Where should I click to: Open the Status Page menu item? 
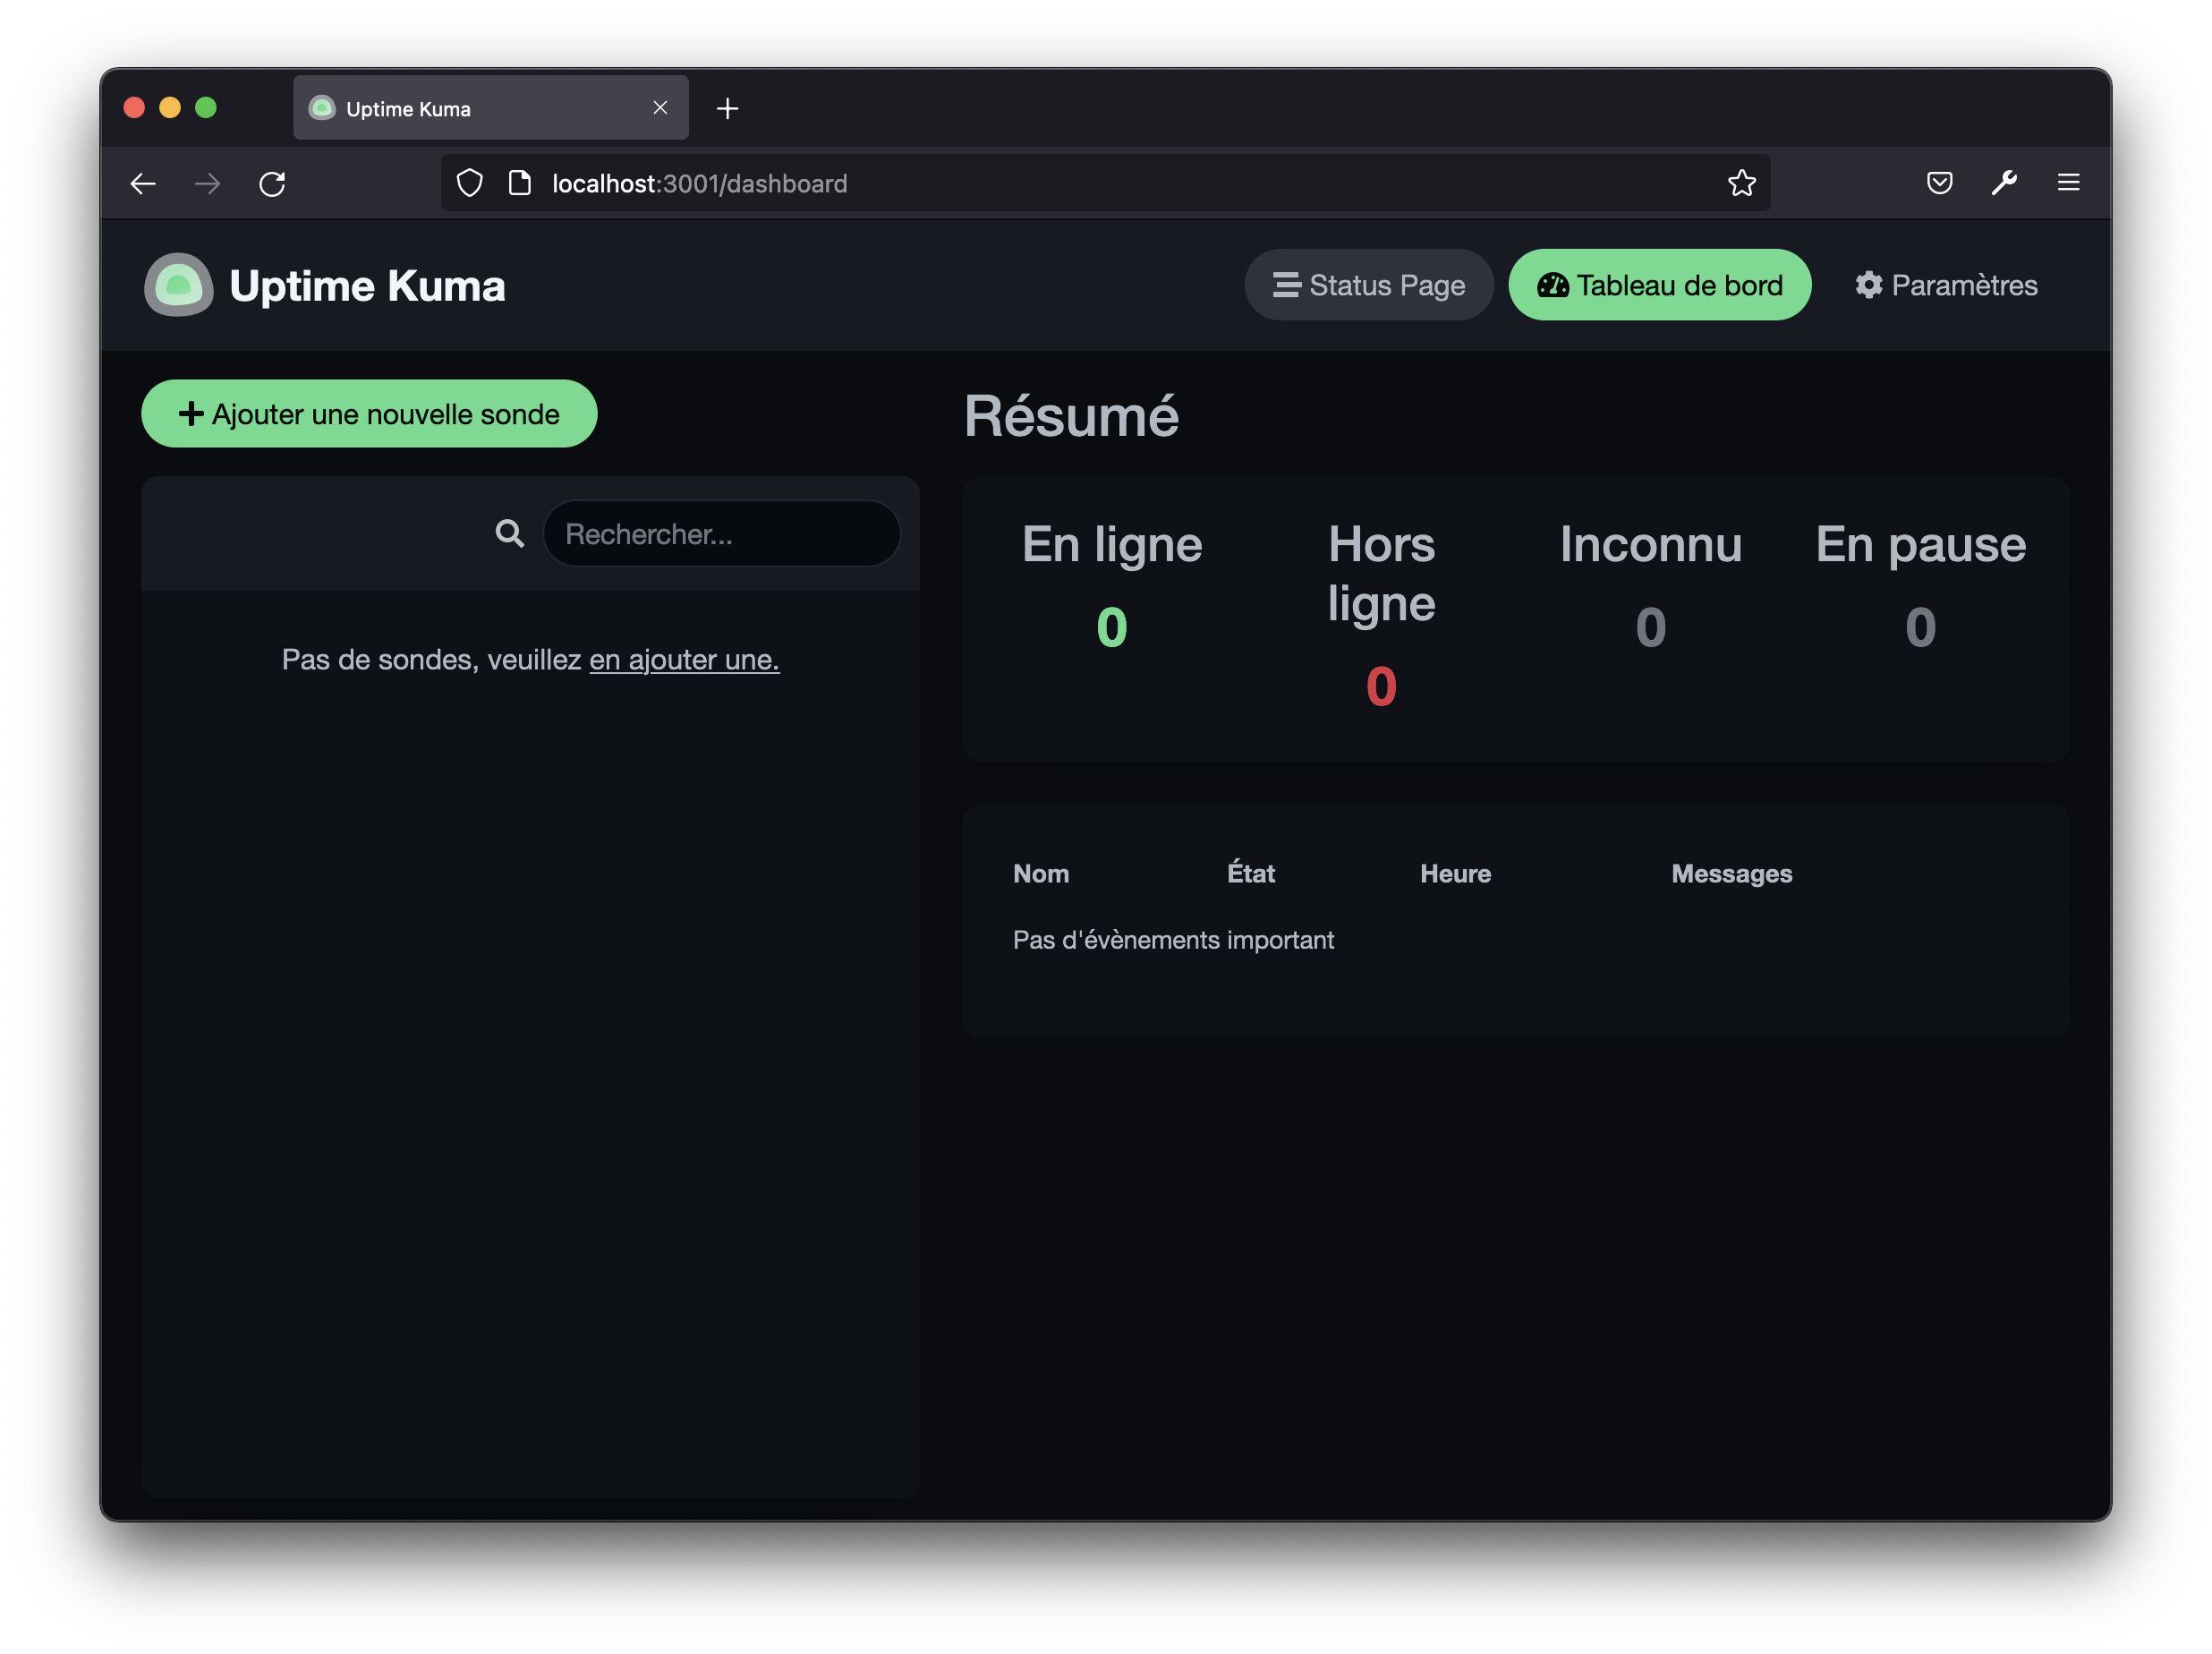[x=1368, y=285]
